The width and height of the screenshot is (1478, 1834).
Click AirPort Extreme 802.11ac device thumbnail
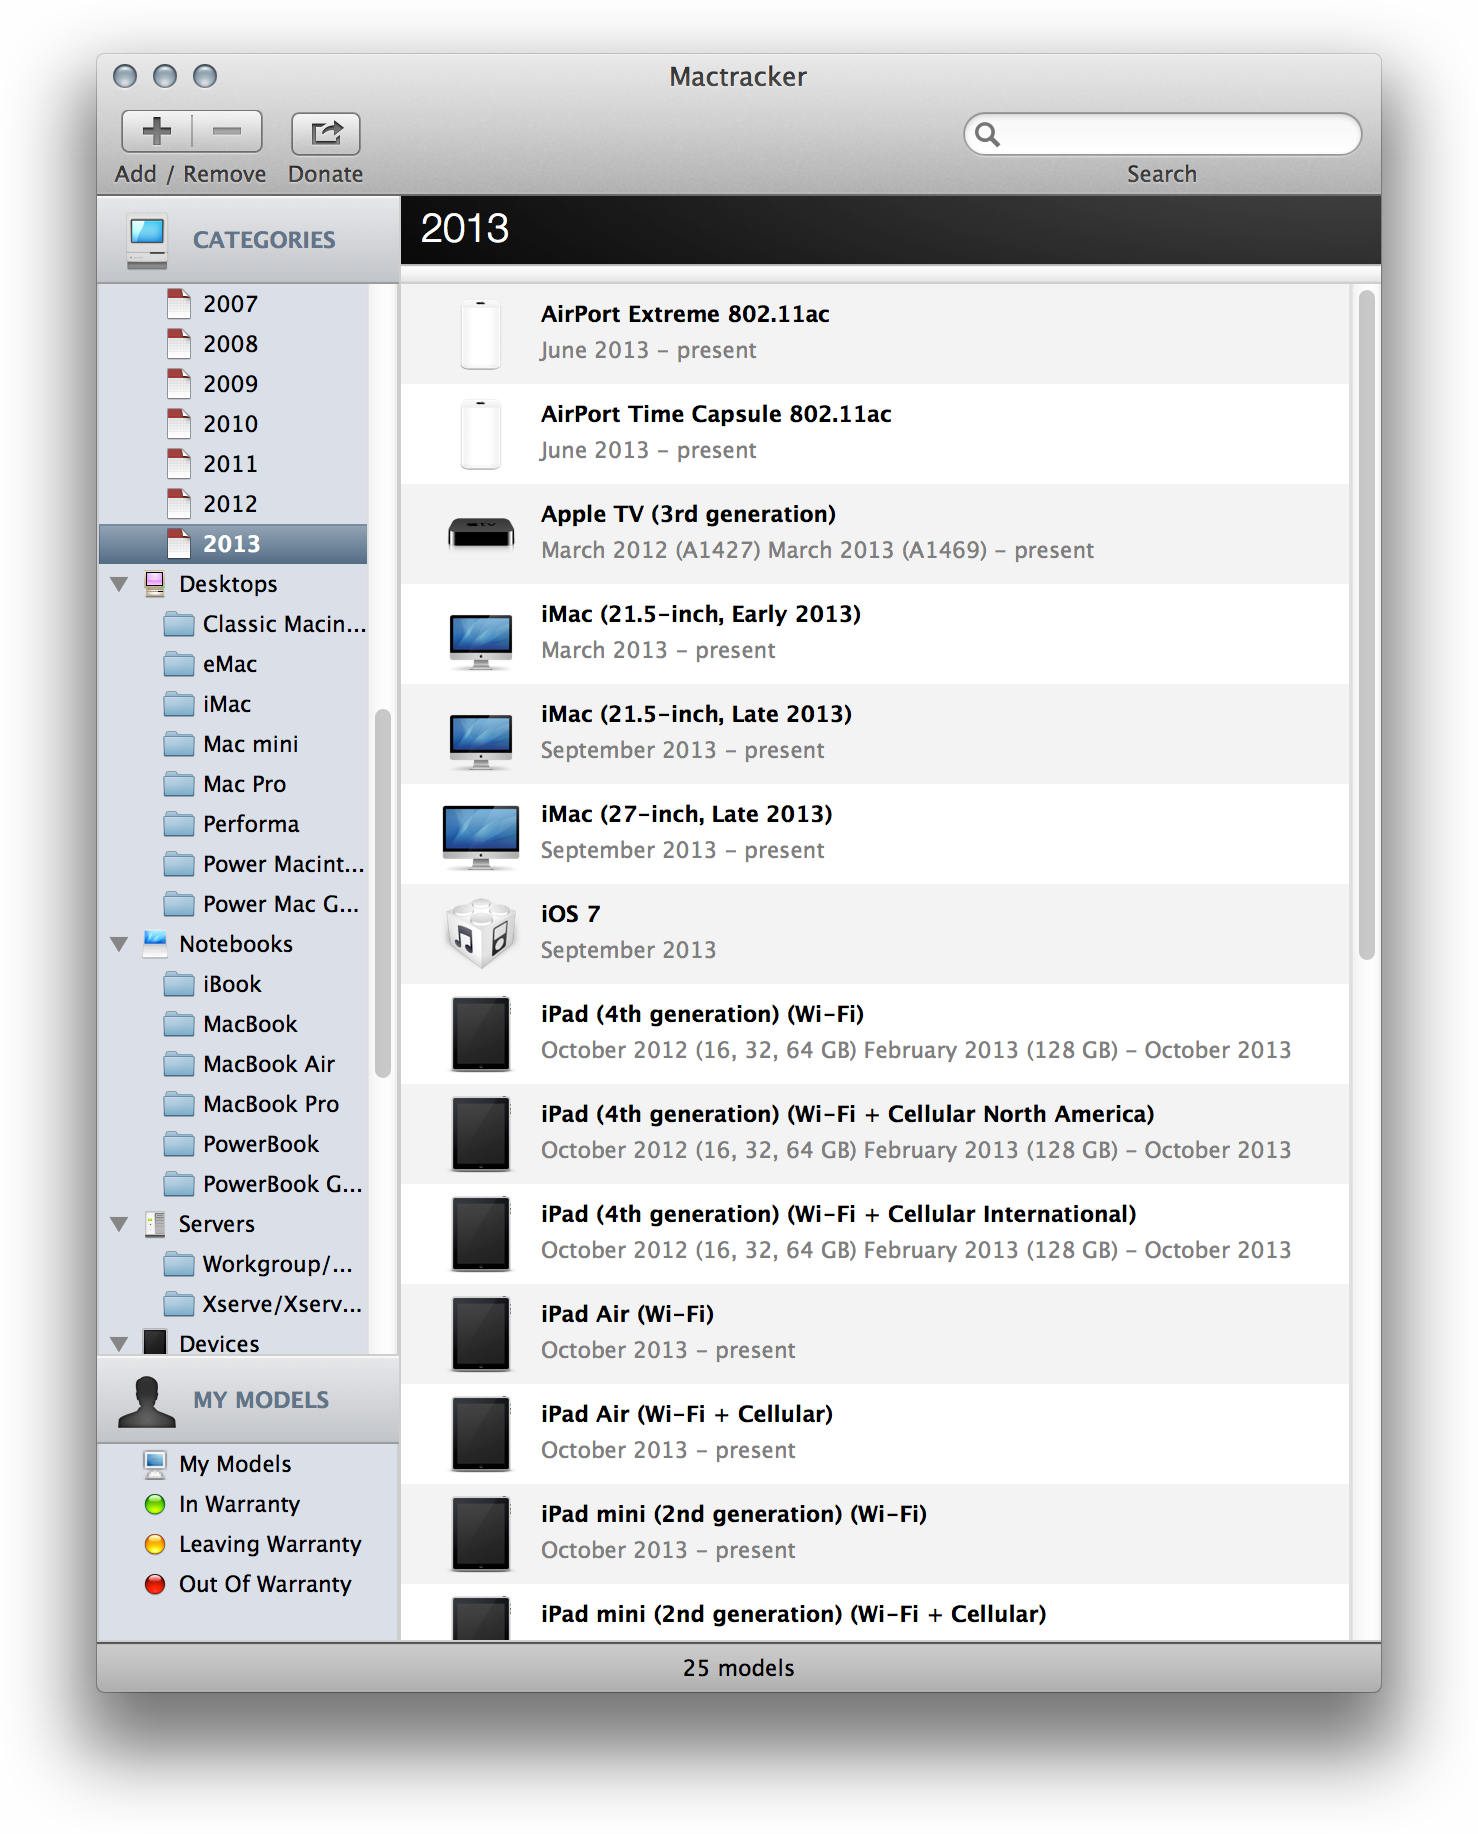point(481,335)
